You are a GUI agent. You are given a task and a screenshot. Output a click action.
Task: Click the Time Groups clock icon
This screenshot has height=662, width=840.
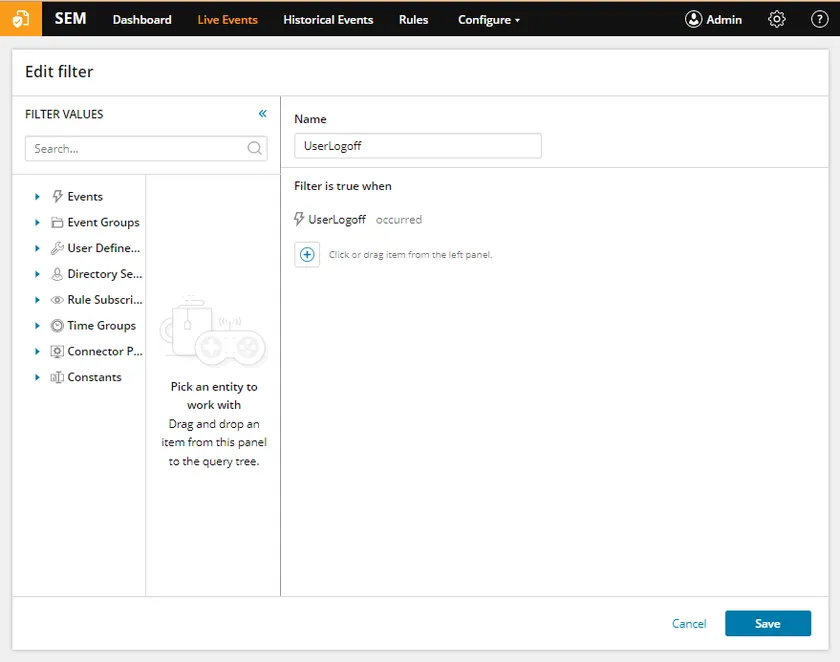tap(57, 326)
